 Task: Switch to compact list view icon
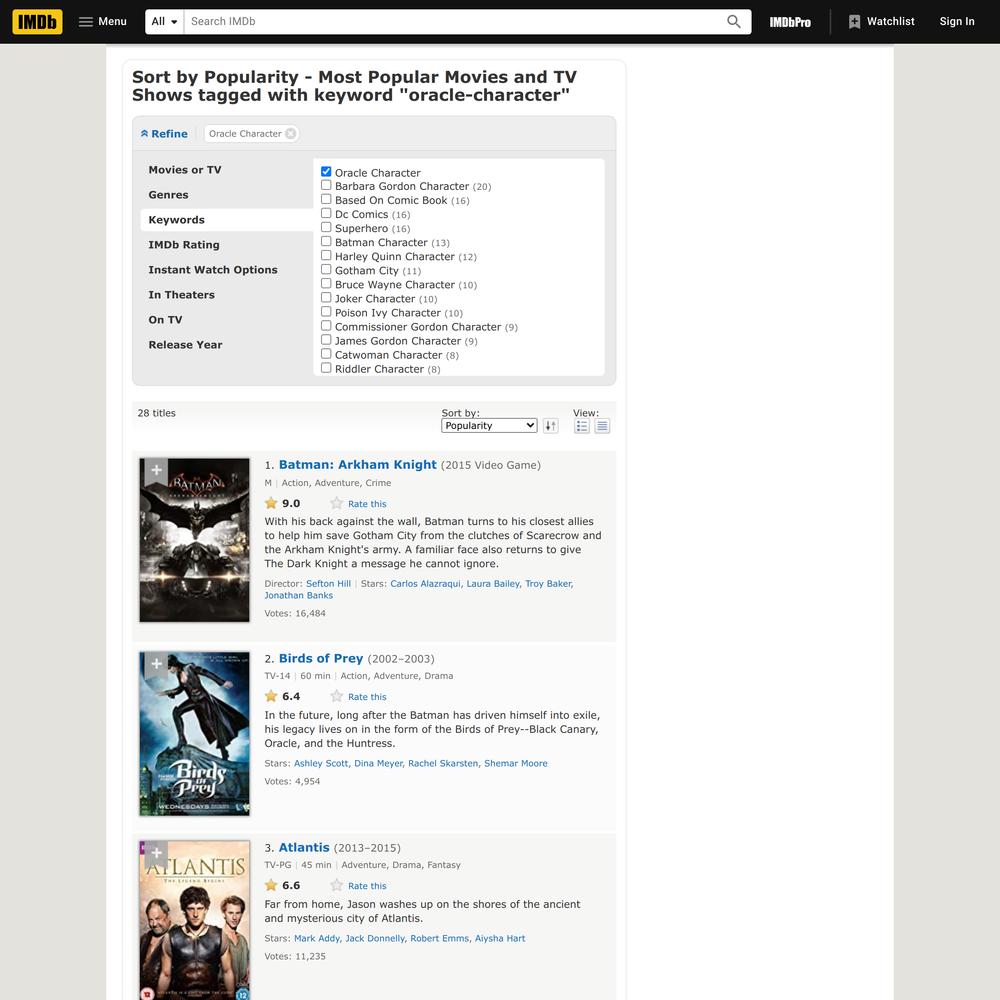[602, 425]
